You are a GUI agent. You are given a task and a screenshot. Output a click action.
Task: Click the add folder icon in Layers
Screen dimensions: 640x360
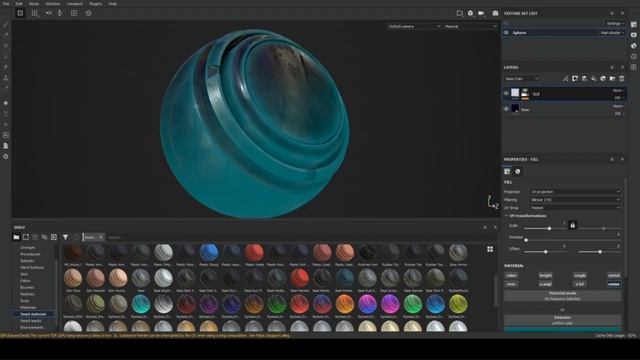click(612, 78)
